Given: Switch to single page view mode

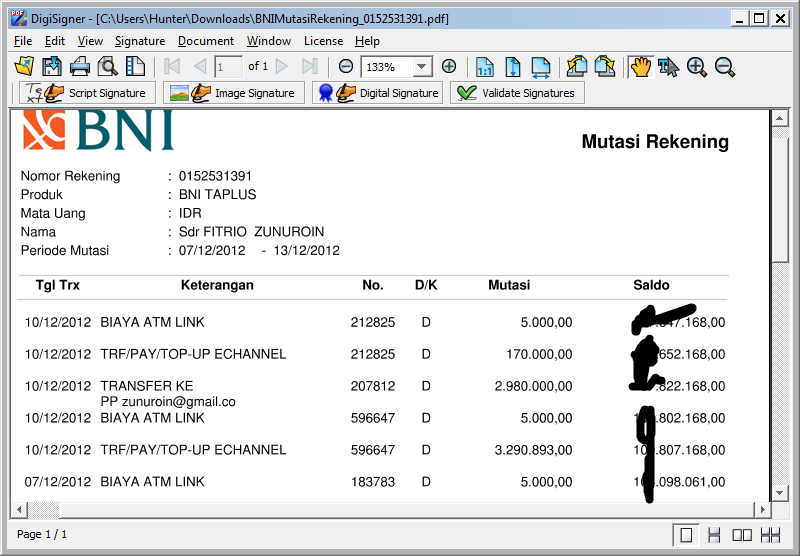Looking at the screenshot, I should (x=686, y=535).
